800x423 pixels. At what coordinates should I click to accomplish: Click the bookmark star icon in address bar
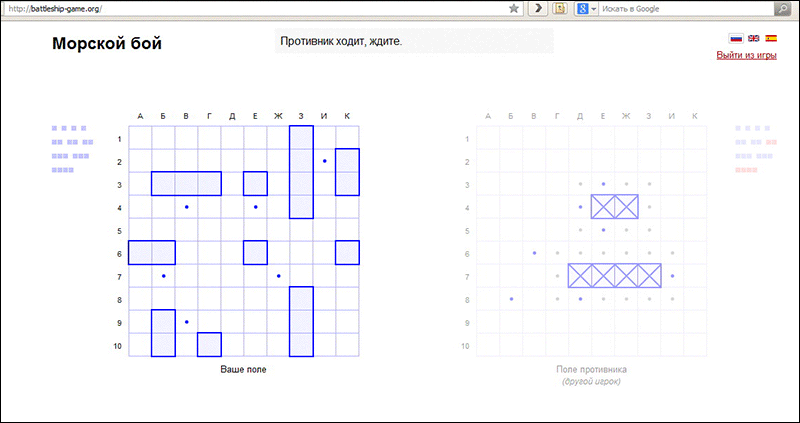coord(514,9)
